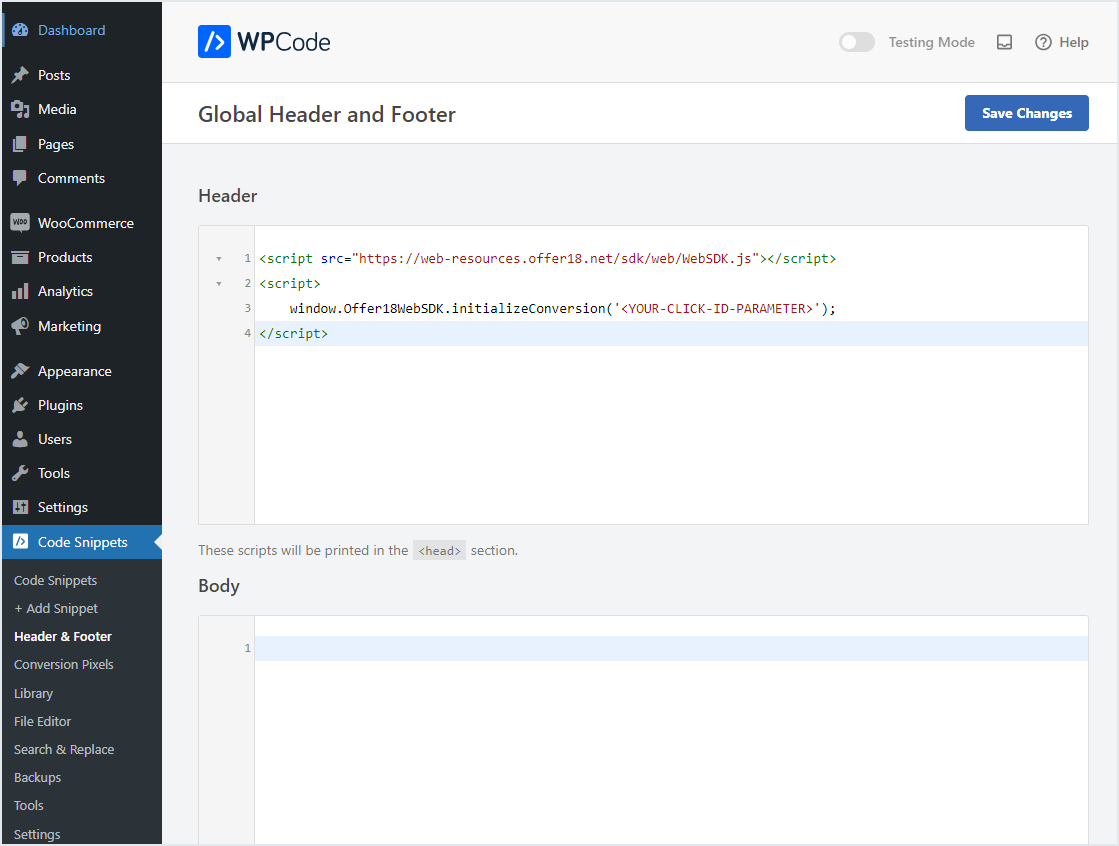Enable the Testing Mode toggle
The image size is (1119, 846).
[x=856, y=42]
